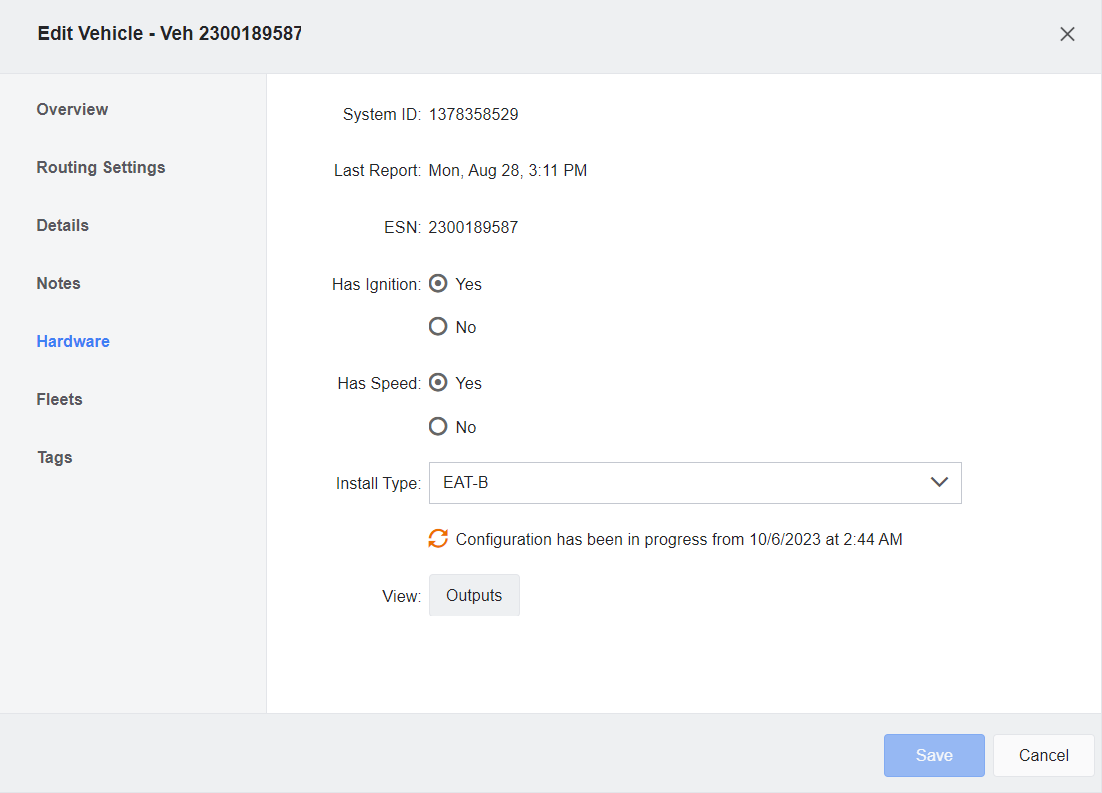Open the Notes section
Image resolution: width=1102 pixels, height=793 pixels.
[x=57, y=283]
